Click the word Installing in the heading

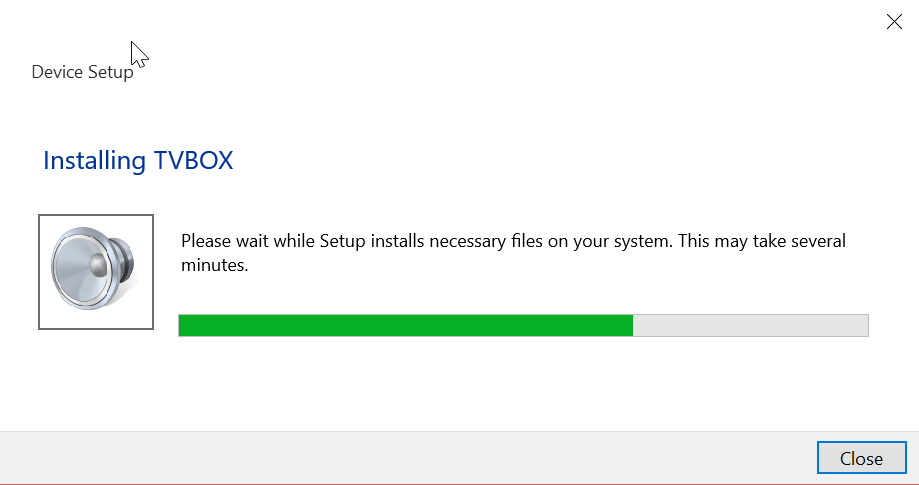(x=94, y=160)
